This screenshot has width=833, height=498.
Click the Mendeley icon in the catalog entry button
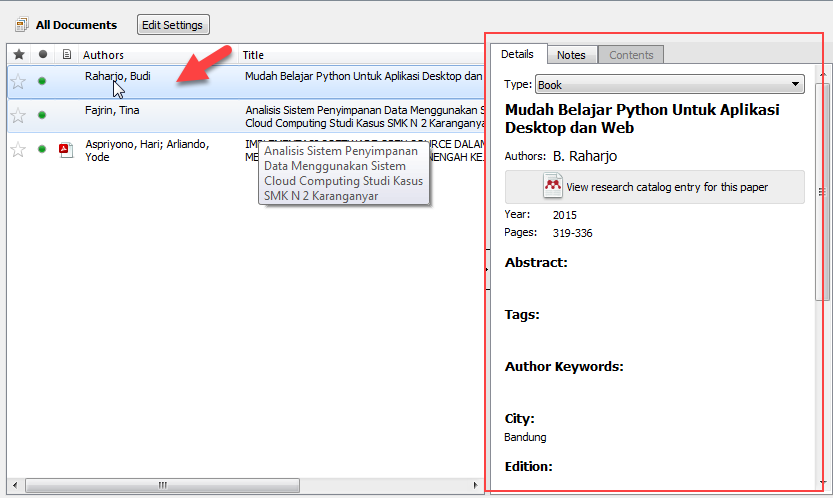pyautogui.click(x=553, y=186)
